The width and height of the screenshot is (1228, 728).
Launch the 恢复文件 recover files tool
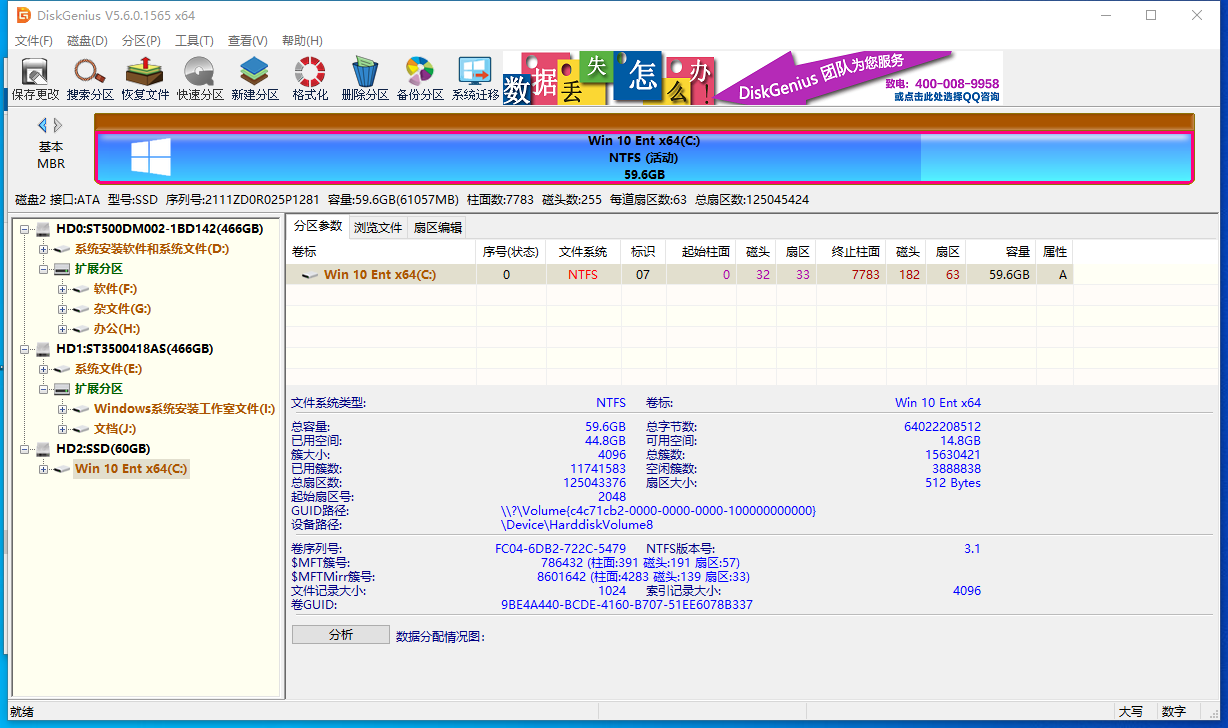coord(145,79)
